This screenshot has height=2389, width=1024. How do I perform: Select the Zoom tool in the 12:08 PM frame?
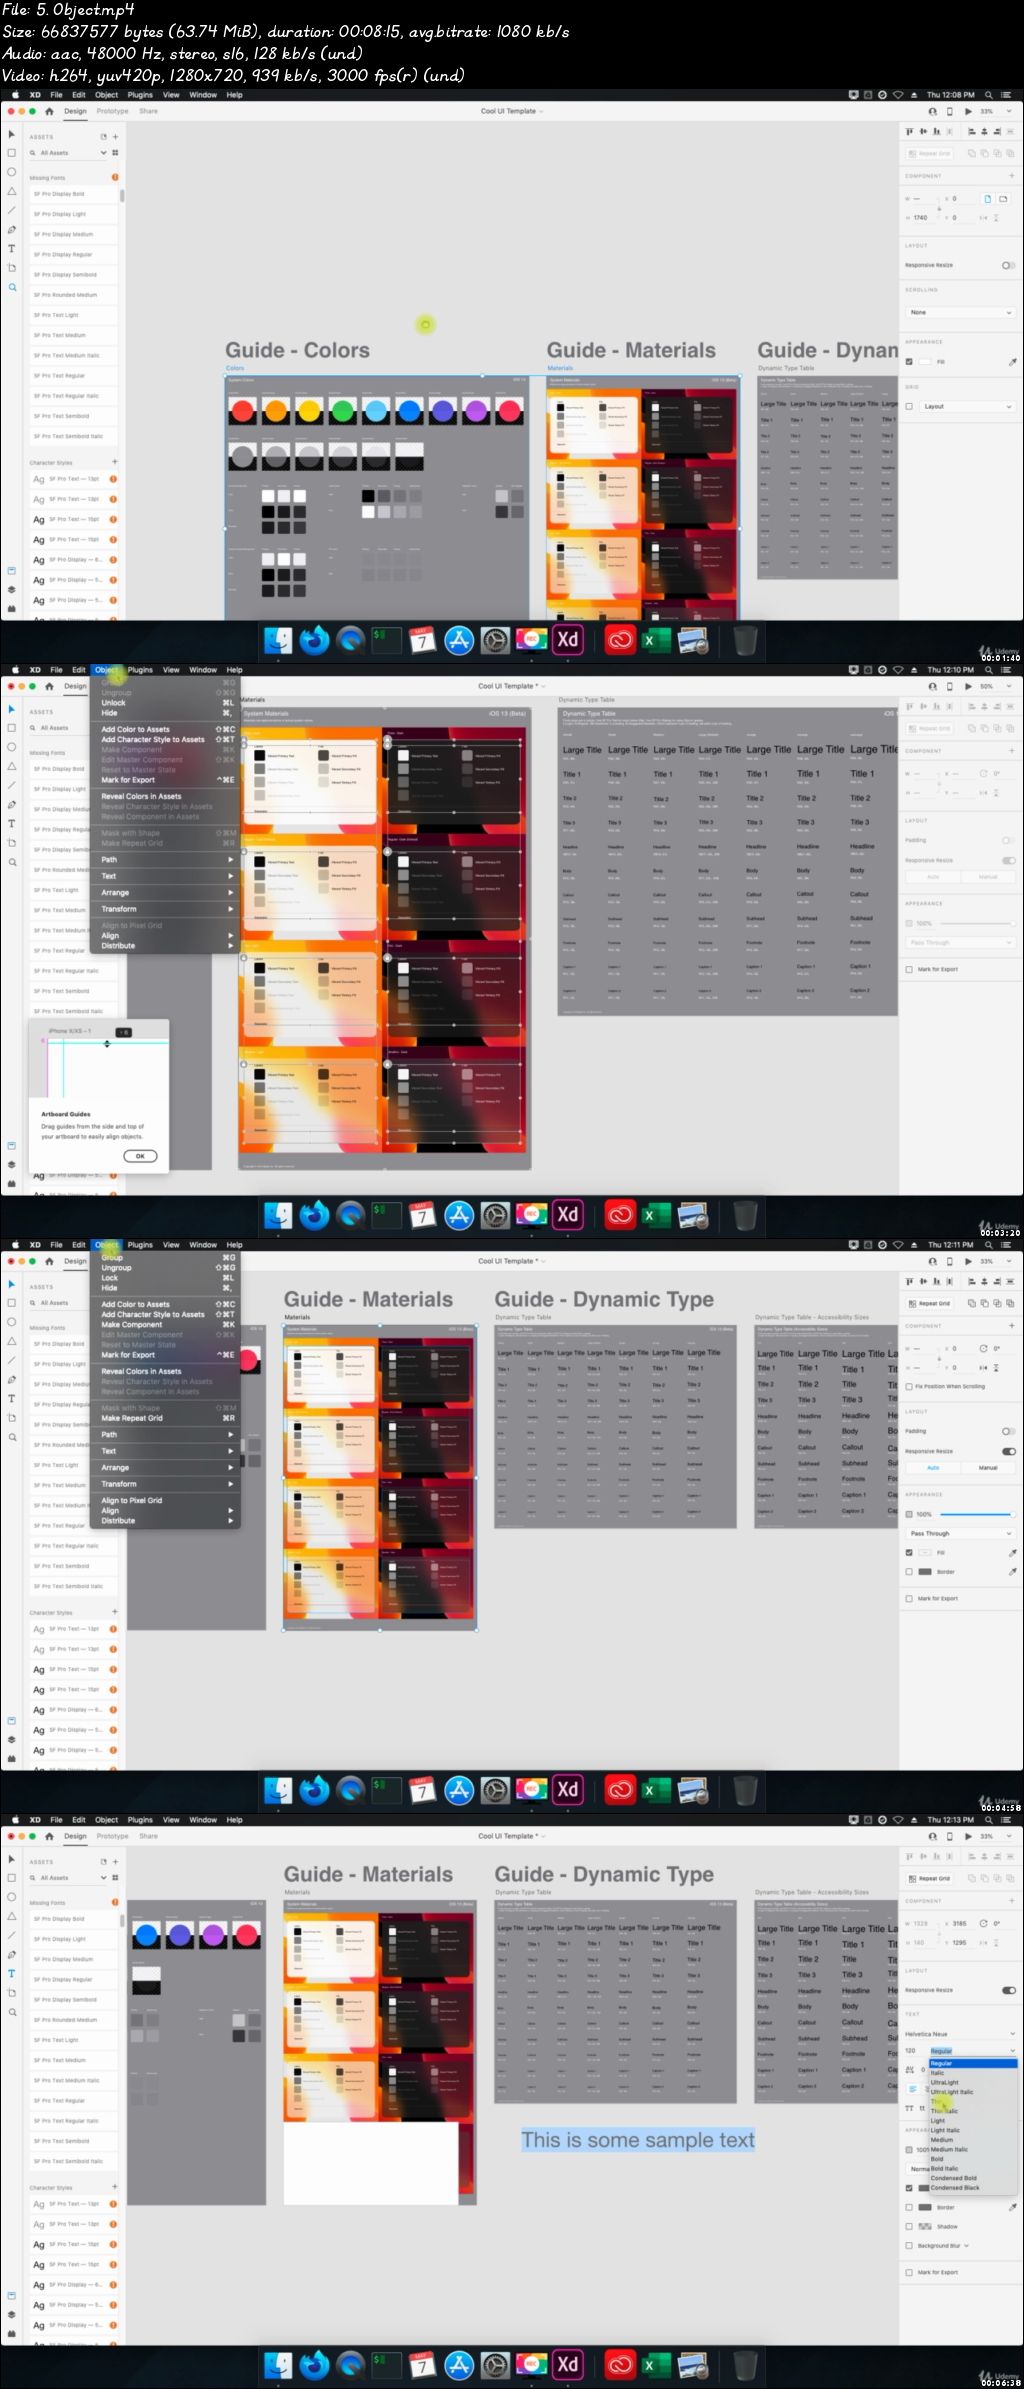click(x=12, y=287)
